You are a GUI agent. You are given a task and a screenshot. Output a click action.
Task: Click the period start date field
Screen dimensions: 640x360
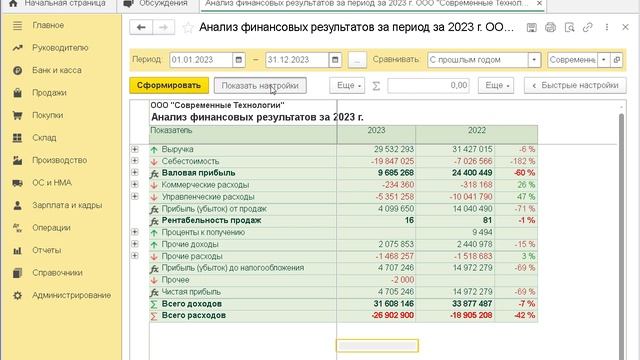(x=201, y=60)
